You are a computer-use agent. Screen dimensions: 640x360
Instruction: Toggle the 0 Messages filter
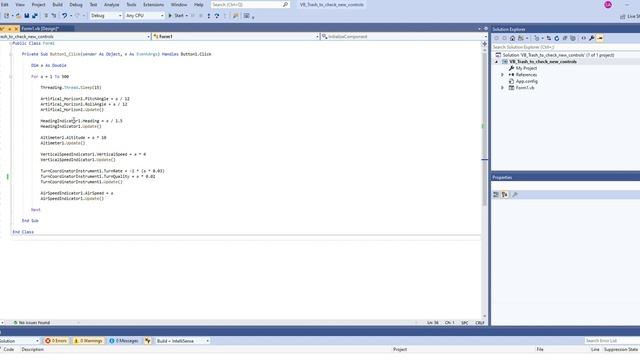pos(124,341)
